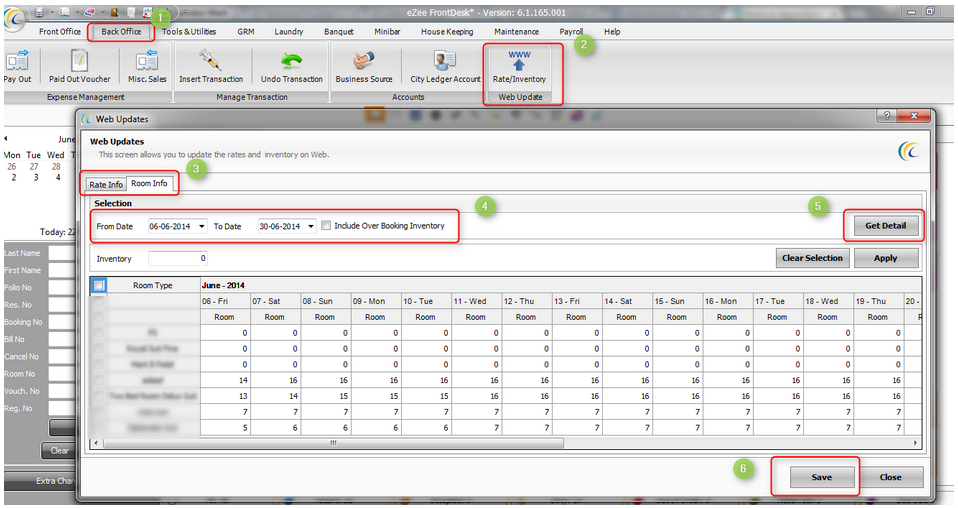Open City Ledger Account

point(445,66)
